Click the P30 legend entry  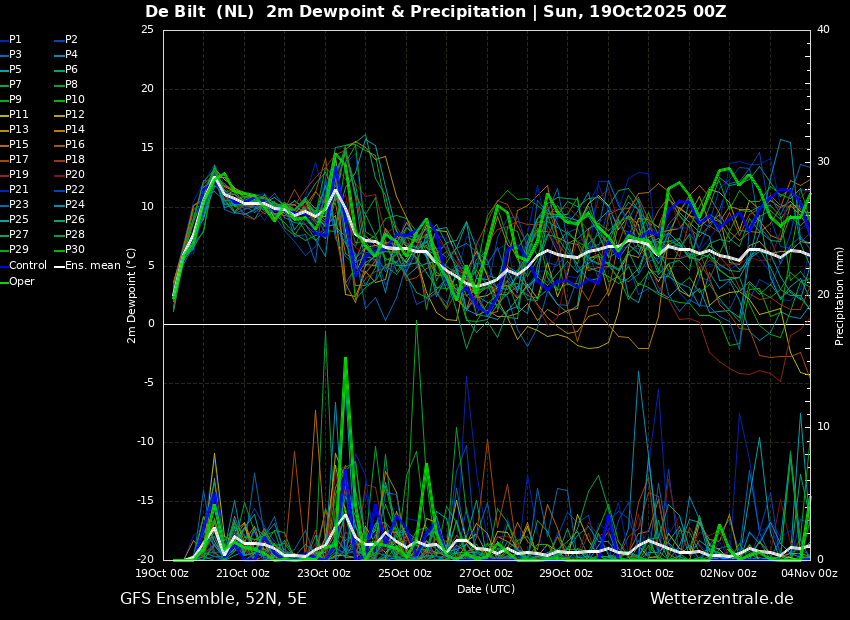point(69,250)
